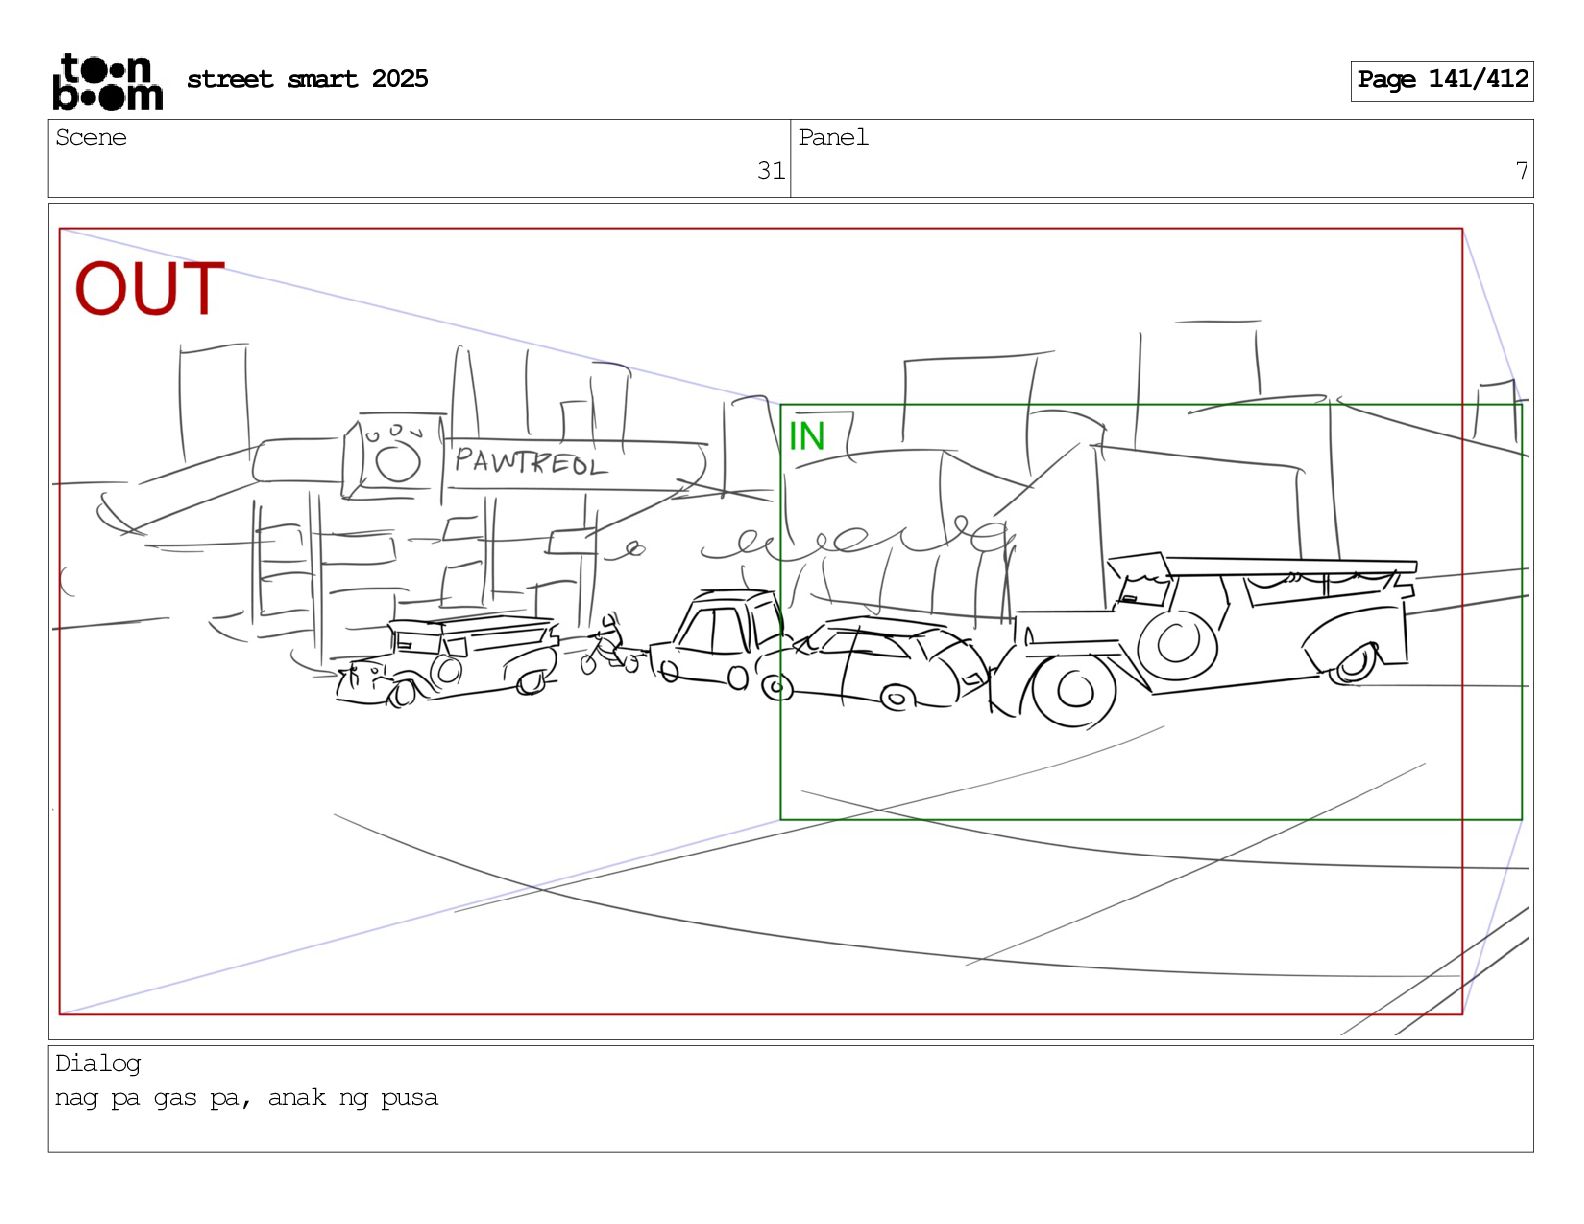Click the red "OUT" camera frame label

[150, 289]
